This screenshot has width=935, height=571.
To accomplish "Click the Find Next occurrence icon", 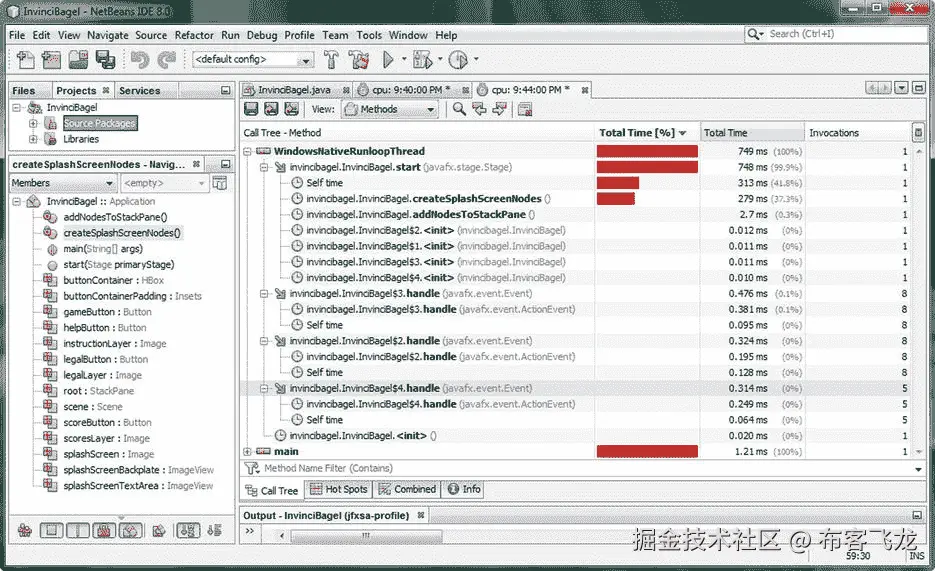I will click(500, 109).
